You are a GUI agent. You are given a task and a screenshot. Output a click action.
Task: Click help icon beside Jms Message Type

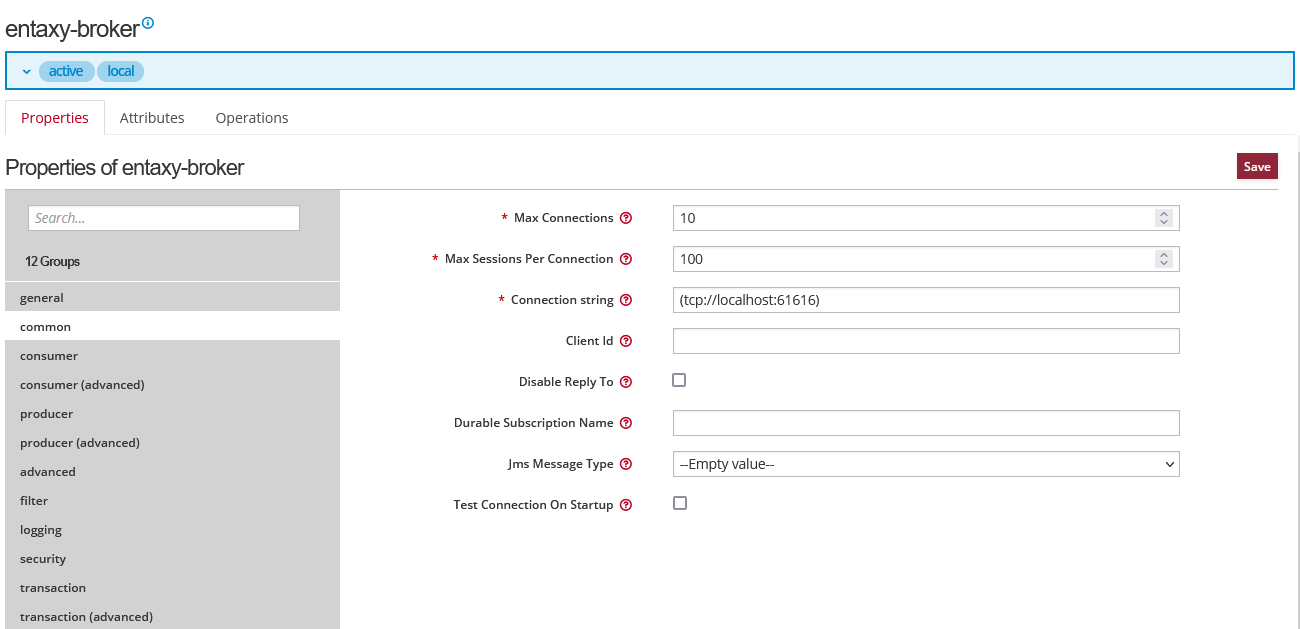click(626, 464)
